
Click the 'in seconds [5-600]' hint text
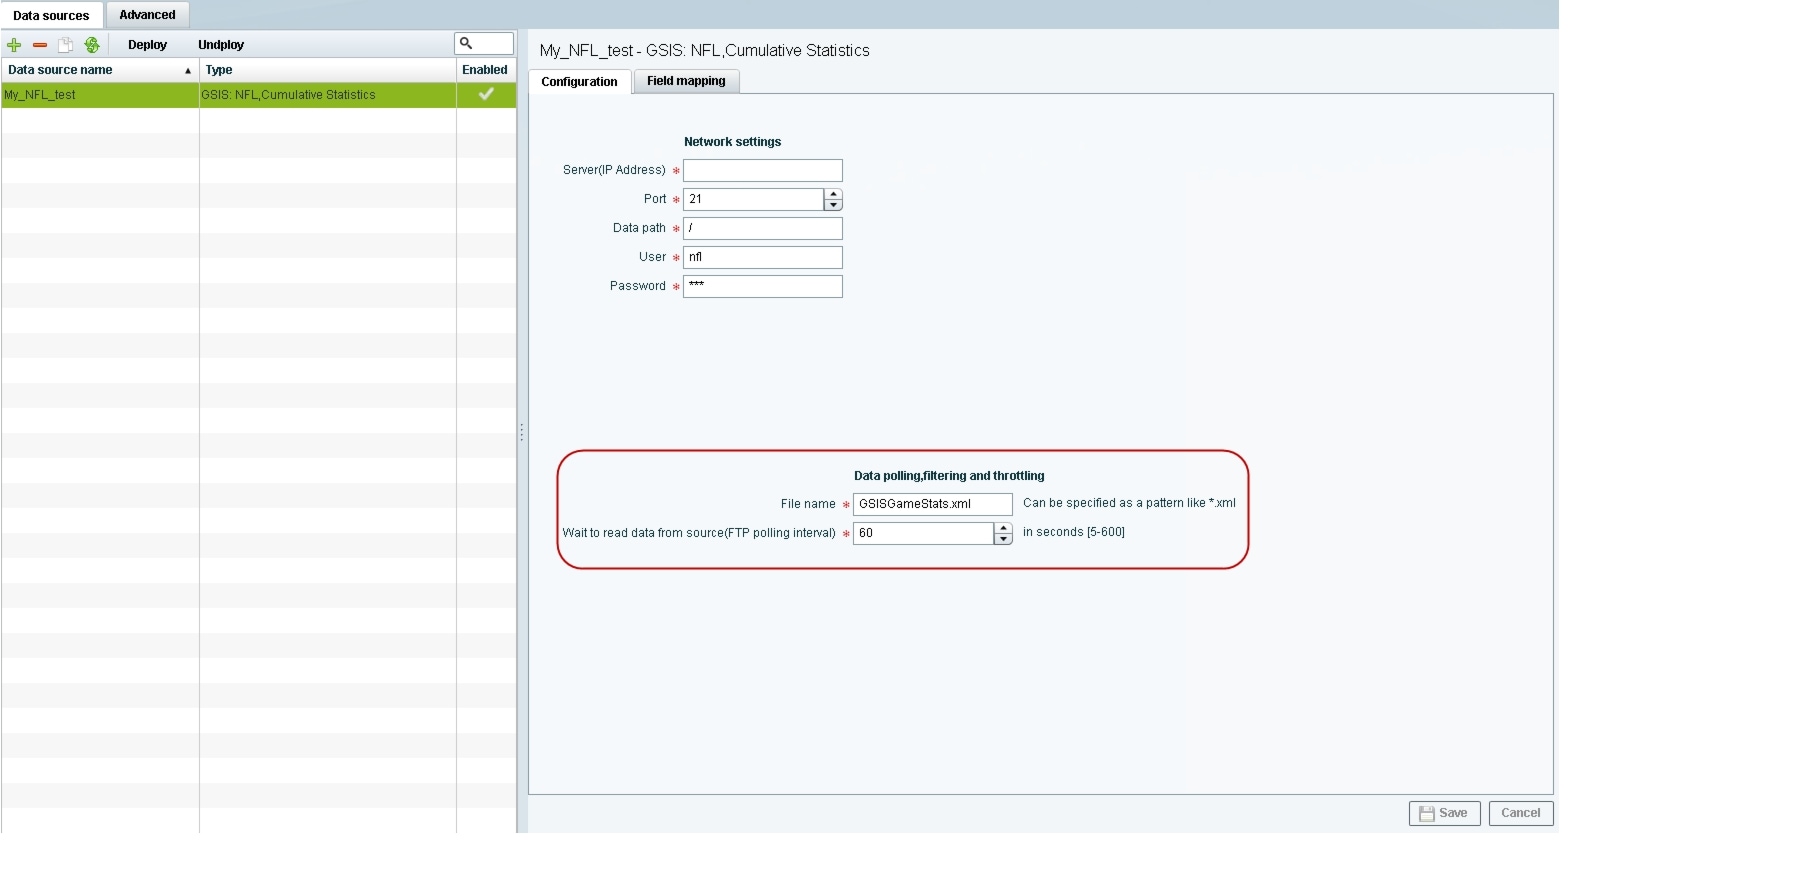[x=1074, y=532]
